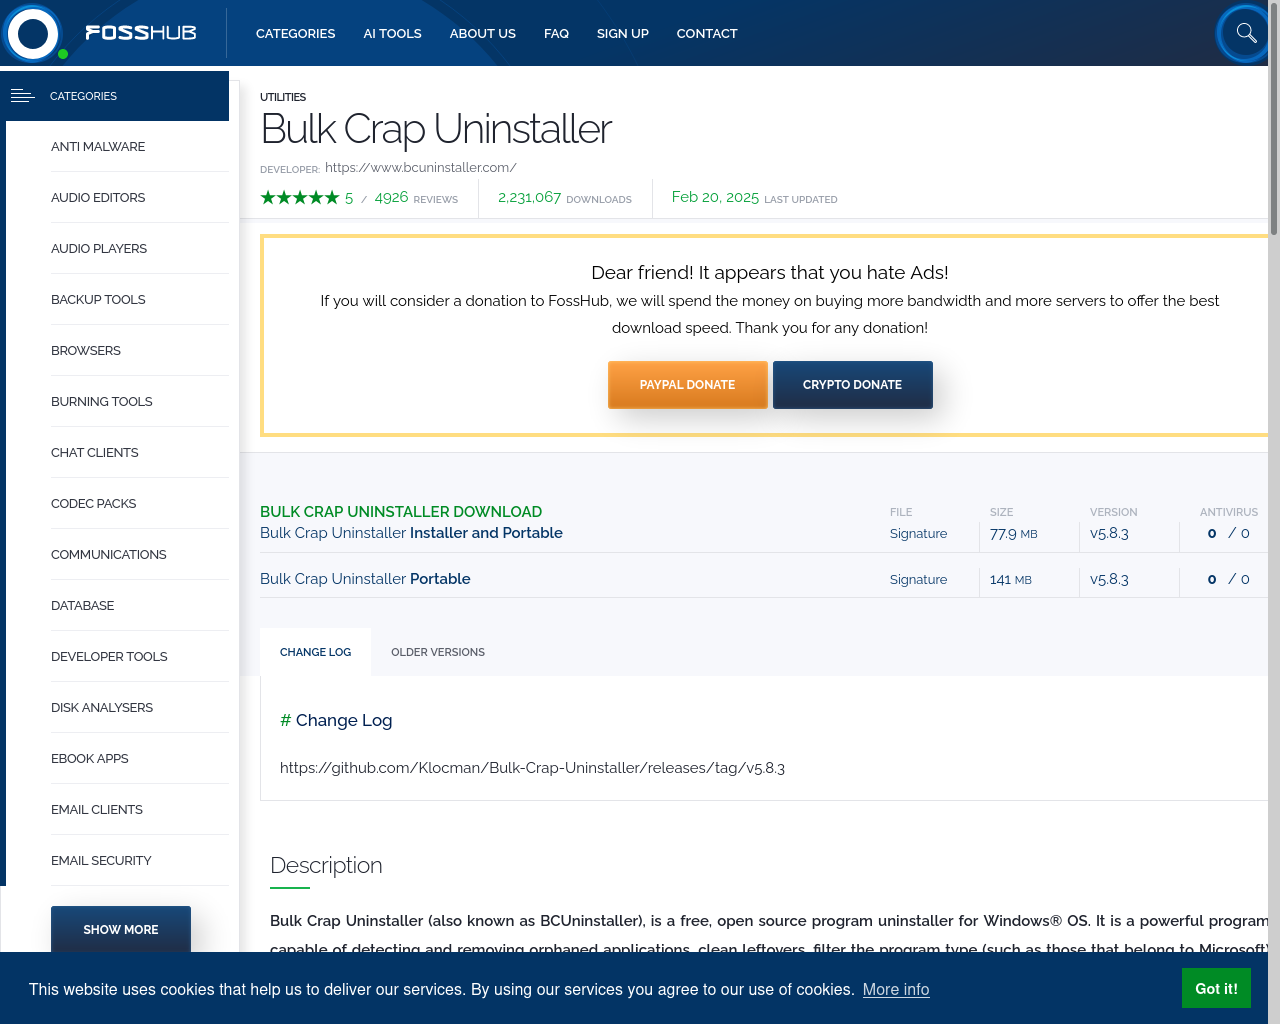This screenshot has height=1024, width=1280.
Task: Click the categories hamburger menu icon
Action: point(22,96)
